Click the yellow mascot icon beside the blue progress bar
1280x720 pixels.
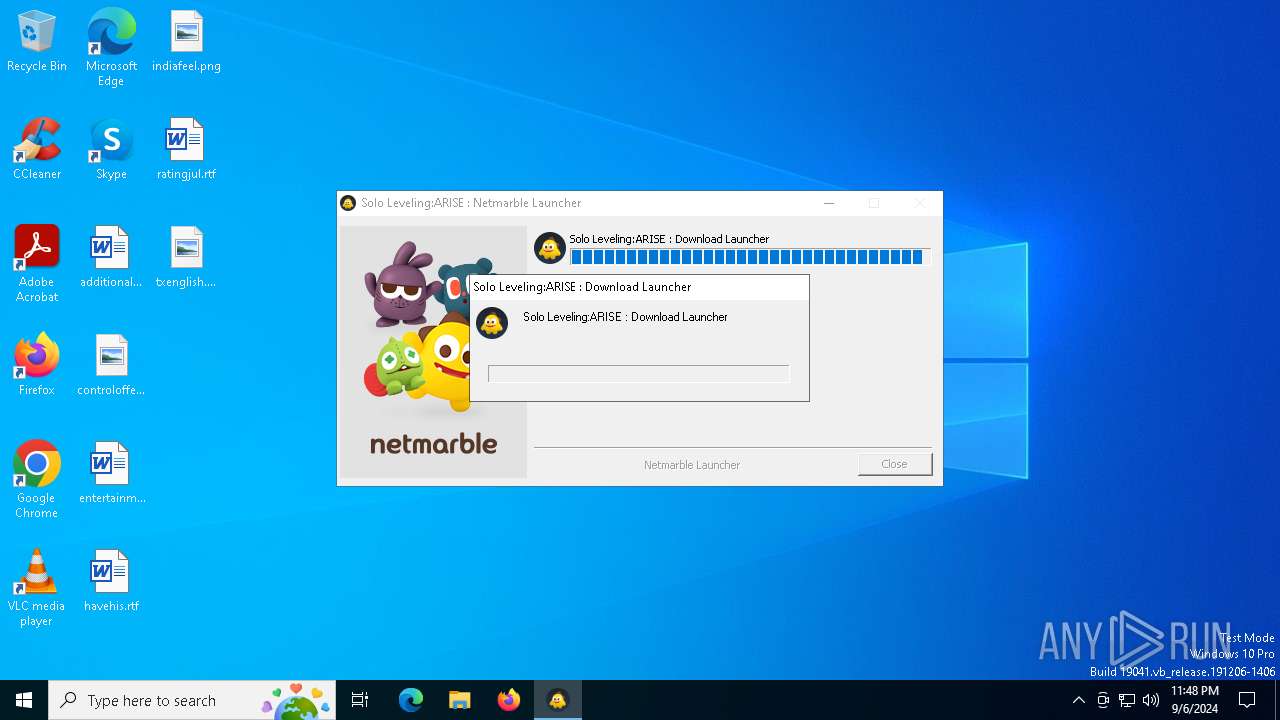(550, 248)
